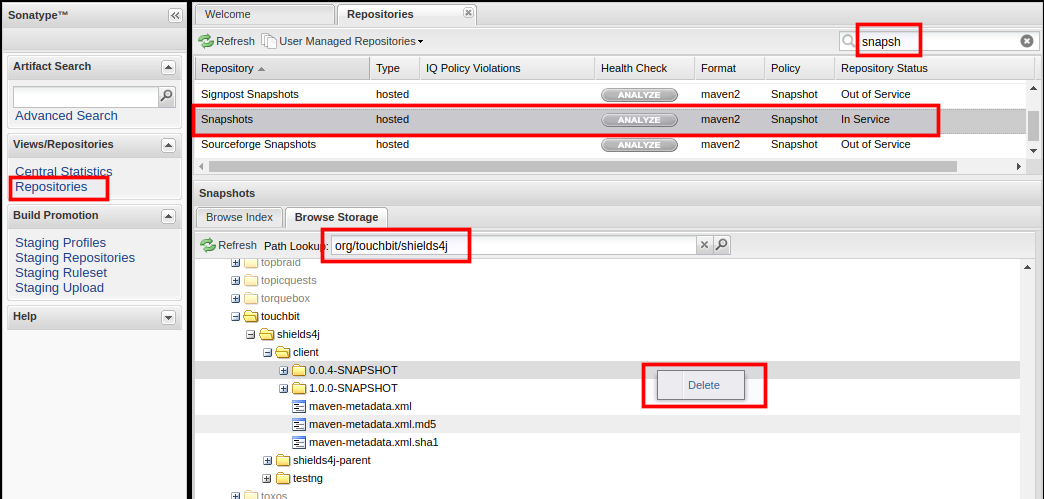Click the maven-metadata.xml.sha1 file icon

(x=299, y=442)
